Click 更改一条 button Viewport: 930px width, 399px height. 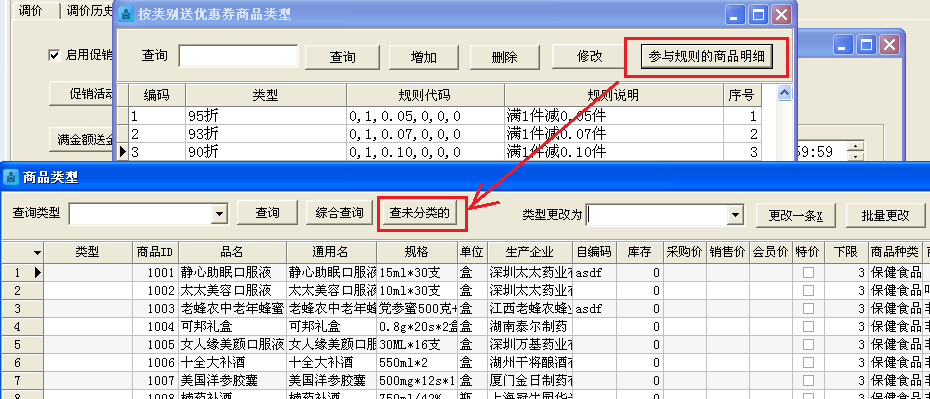pos(795,215)
